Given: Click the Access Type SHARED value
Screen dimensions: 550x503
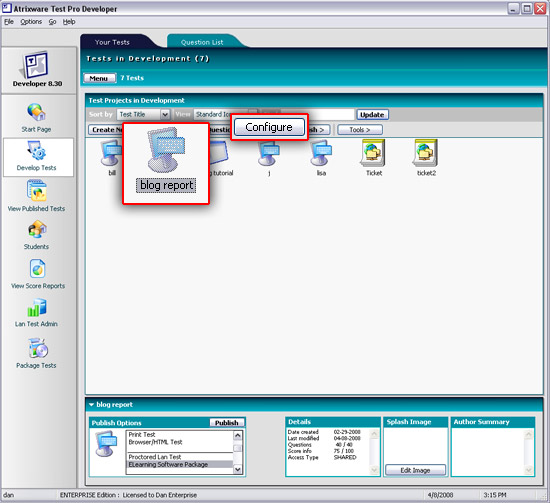Looking at the screenshot, I should (345, 457).
